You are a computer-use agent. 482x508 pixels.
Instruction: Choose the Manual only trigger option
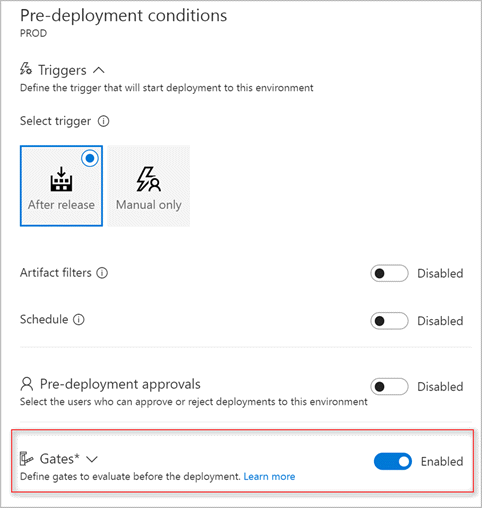pos(149,186)
